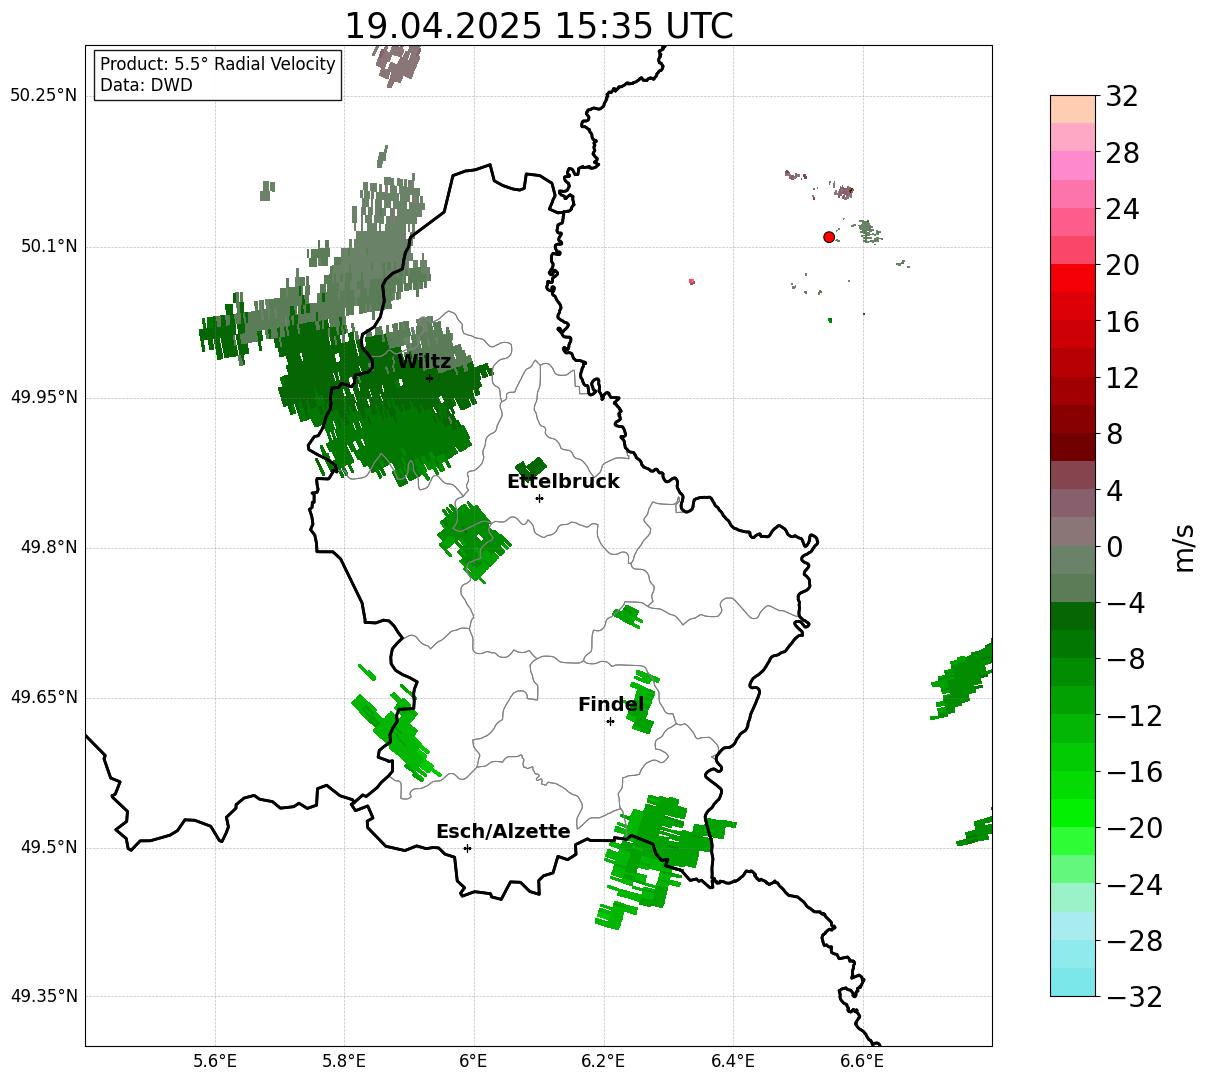Click the 6.2°E longitude tick label
Image resolution: width=1207 pixels, height=1081 pixels.
[604, 1061]
